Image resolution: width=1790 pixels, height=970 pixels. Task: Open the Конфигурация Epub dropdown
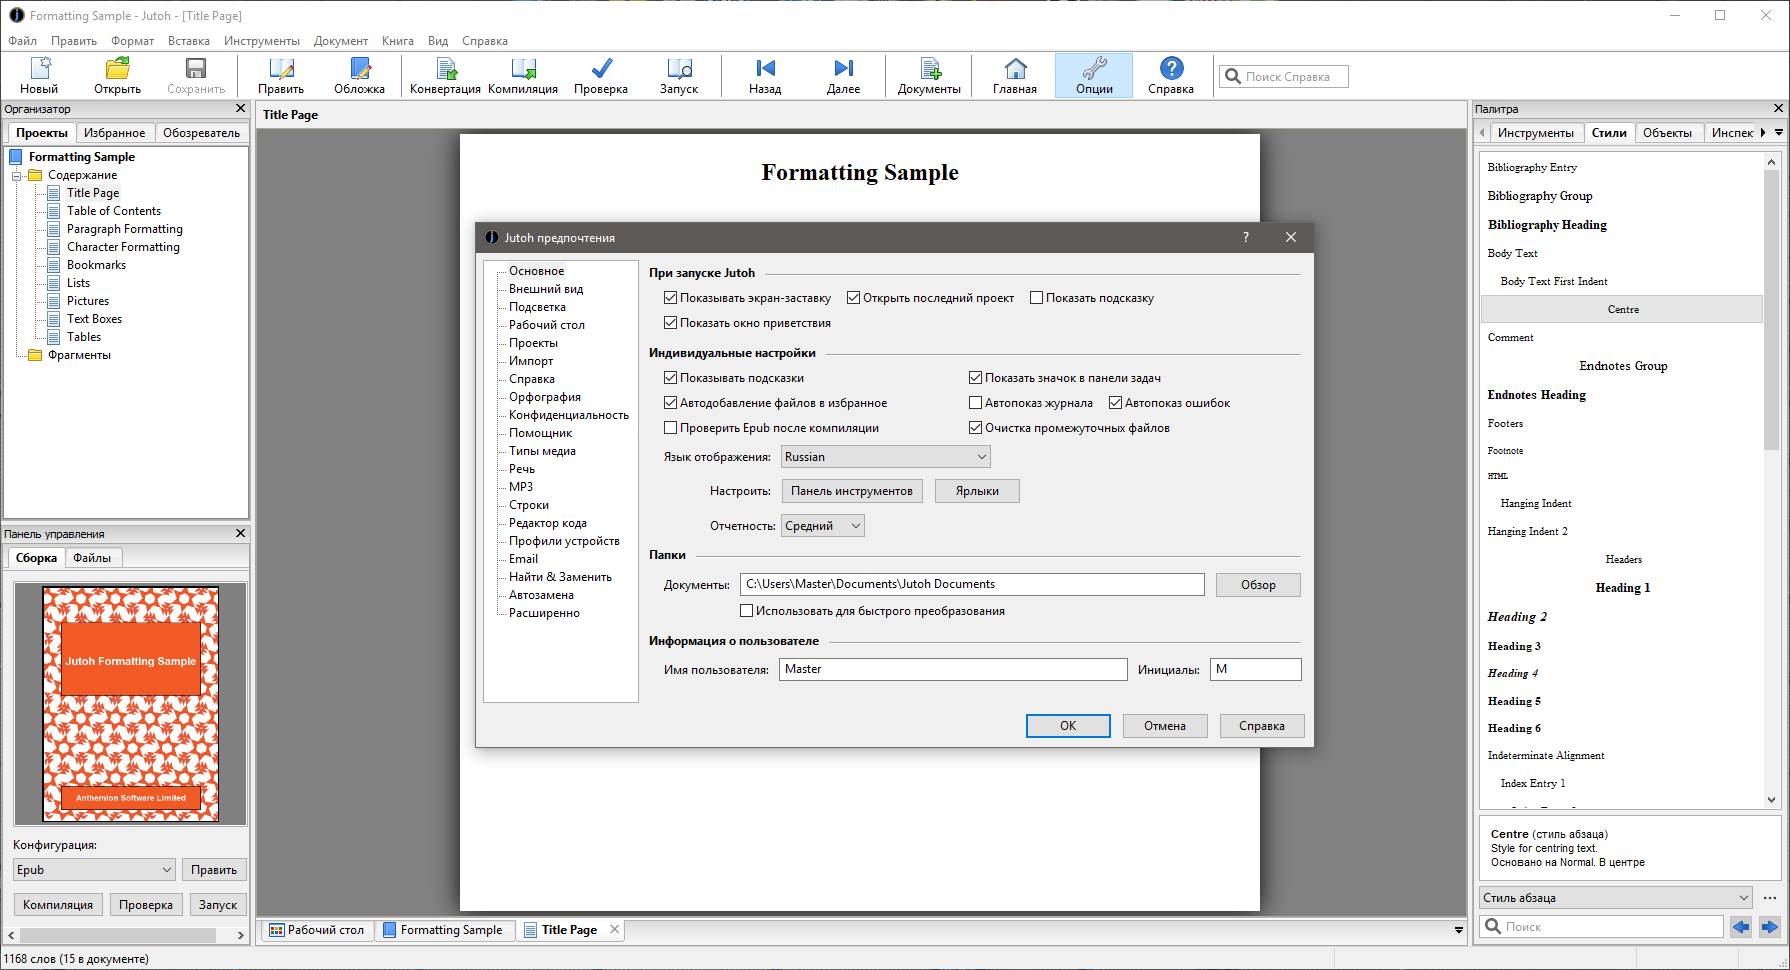pos(94,870)
